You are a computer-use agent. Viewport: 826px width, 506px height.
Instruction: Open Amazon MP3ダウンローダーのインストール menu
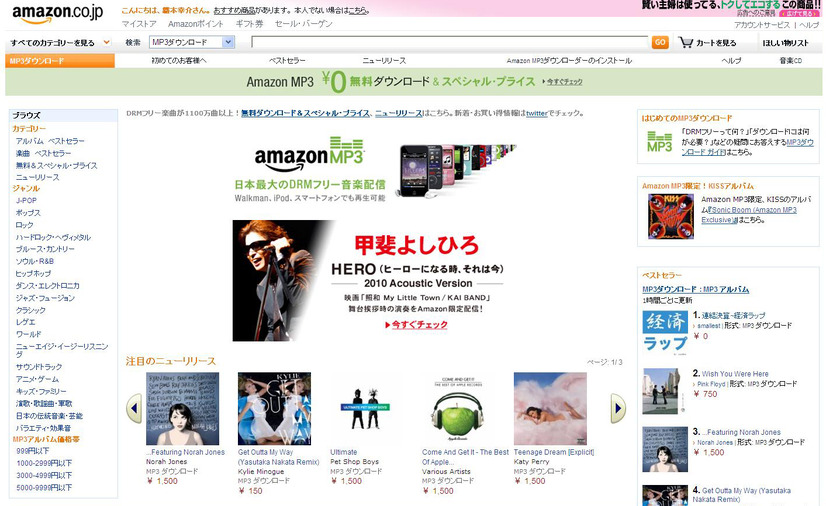(x=569, y=61)
